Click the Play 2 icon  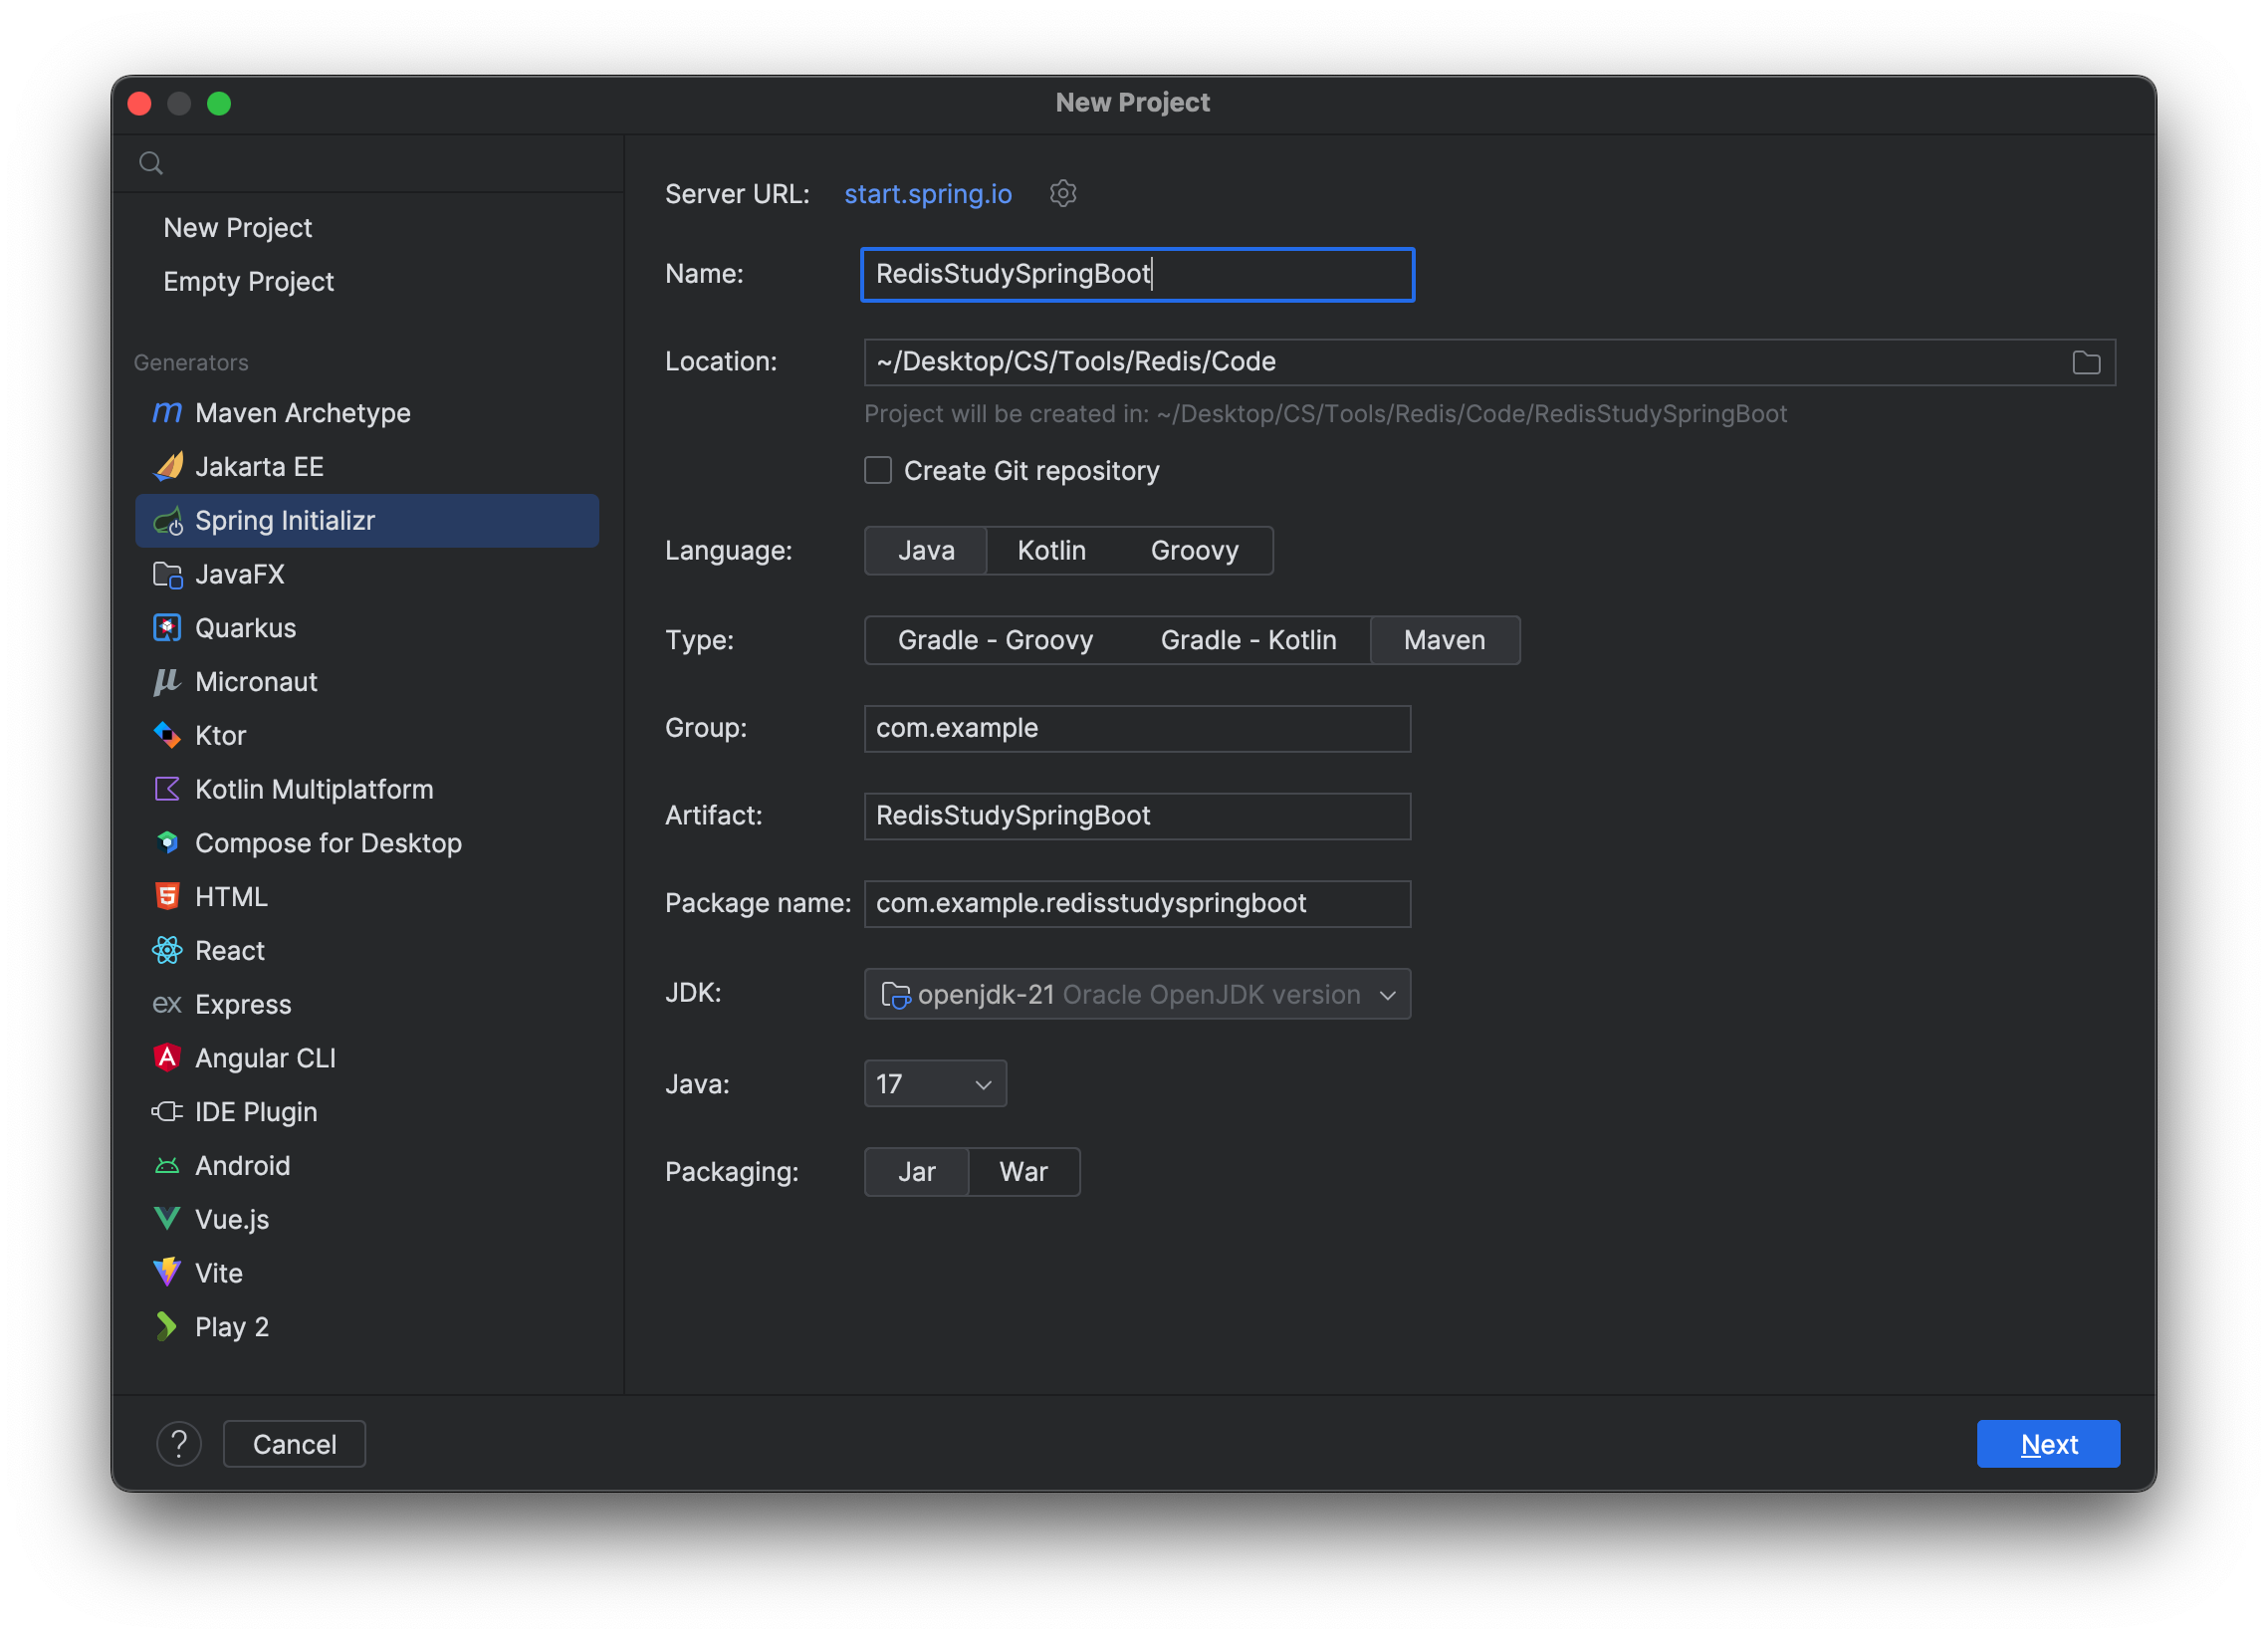point(167,1326)
